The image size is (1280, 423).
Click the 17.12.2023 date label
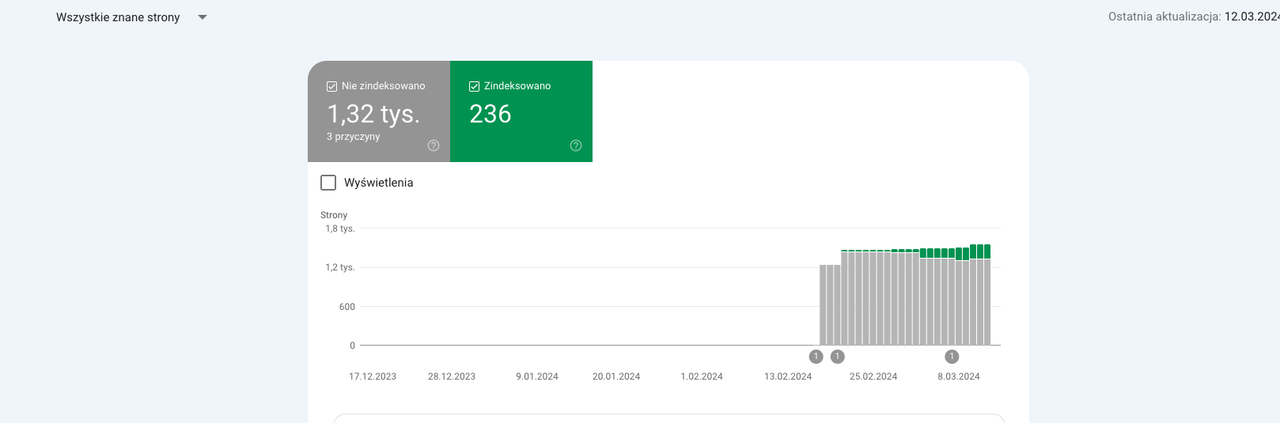373,377
